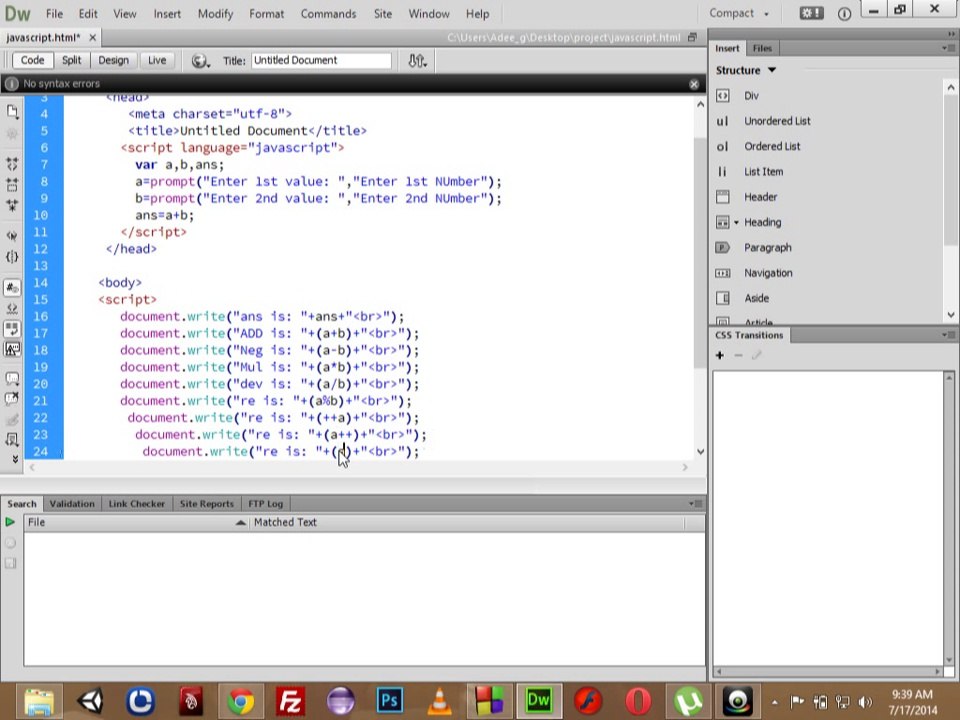The height and width of the screenshot is (720, 960).
Task: Click the Select Parent Tag icon
Action: coord(12,236)
